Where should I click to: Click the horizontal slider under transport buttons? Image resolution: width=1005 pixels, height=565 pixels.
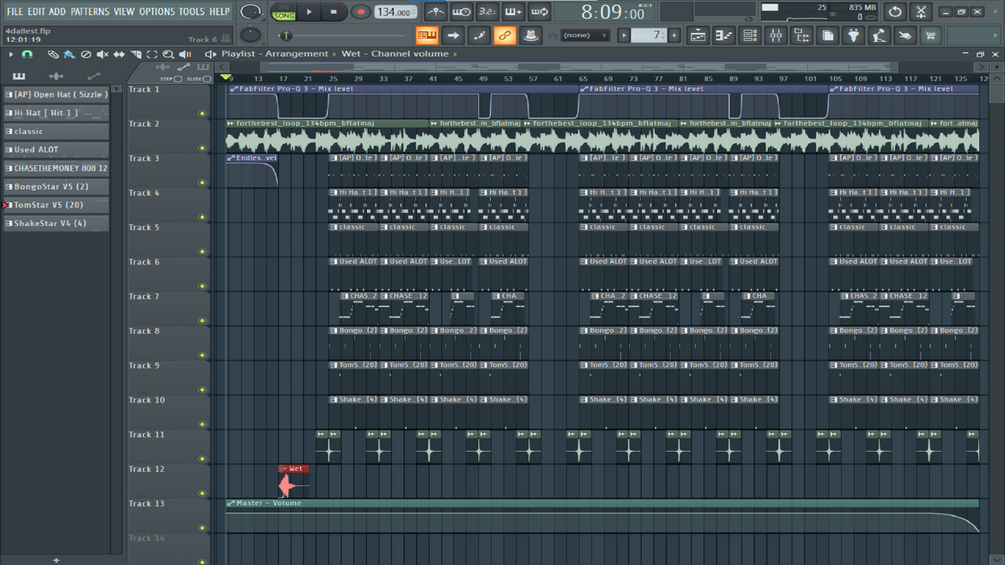point(343,36)
